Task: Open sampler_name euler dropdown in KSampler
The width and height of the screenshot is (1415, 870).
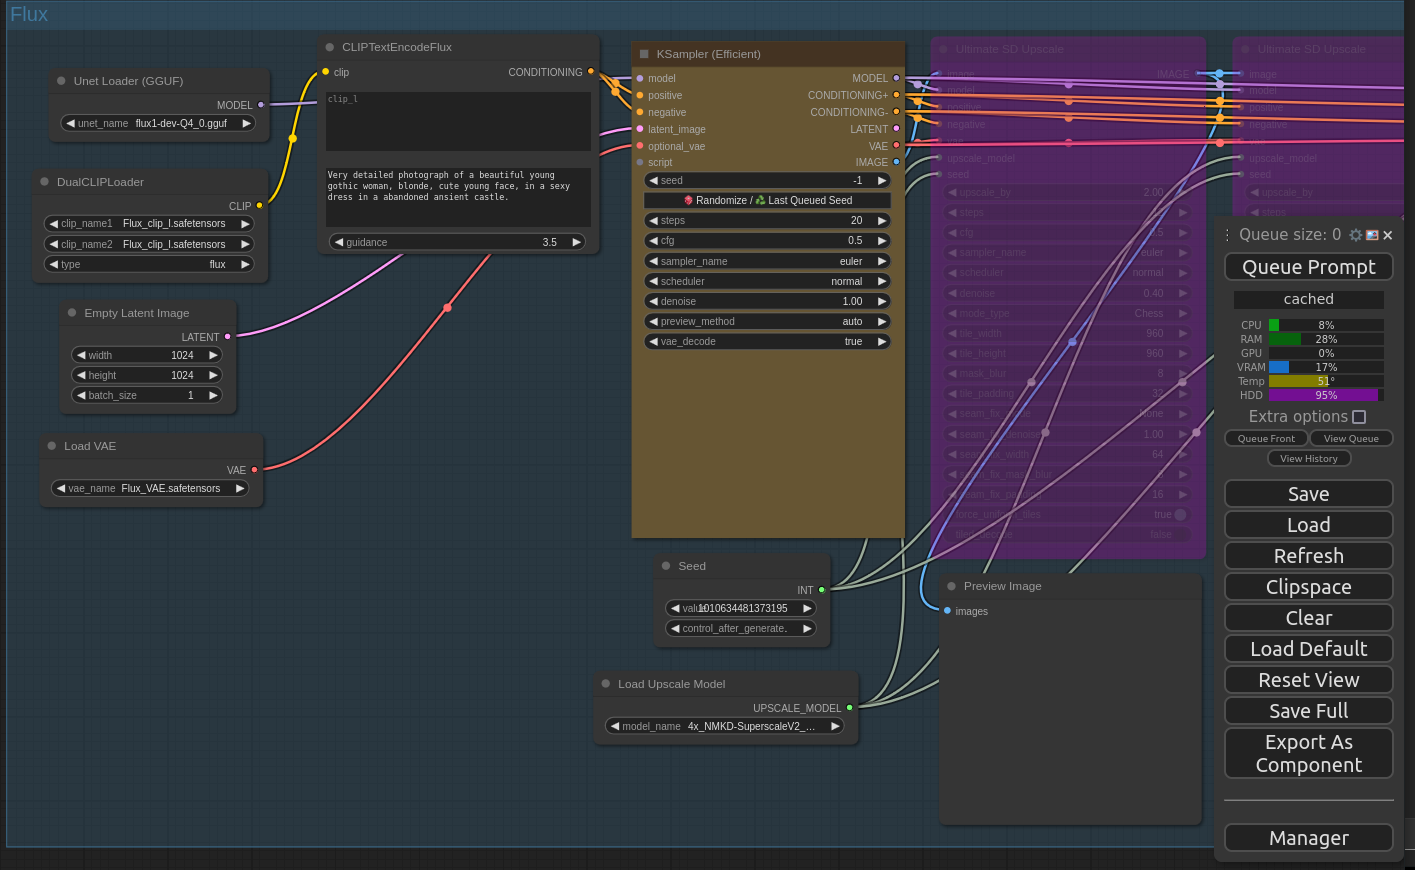Action: point(767,261)
